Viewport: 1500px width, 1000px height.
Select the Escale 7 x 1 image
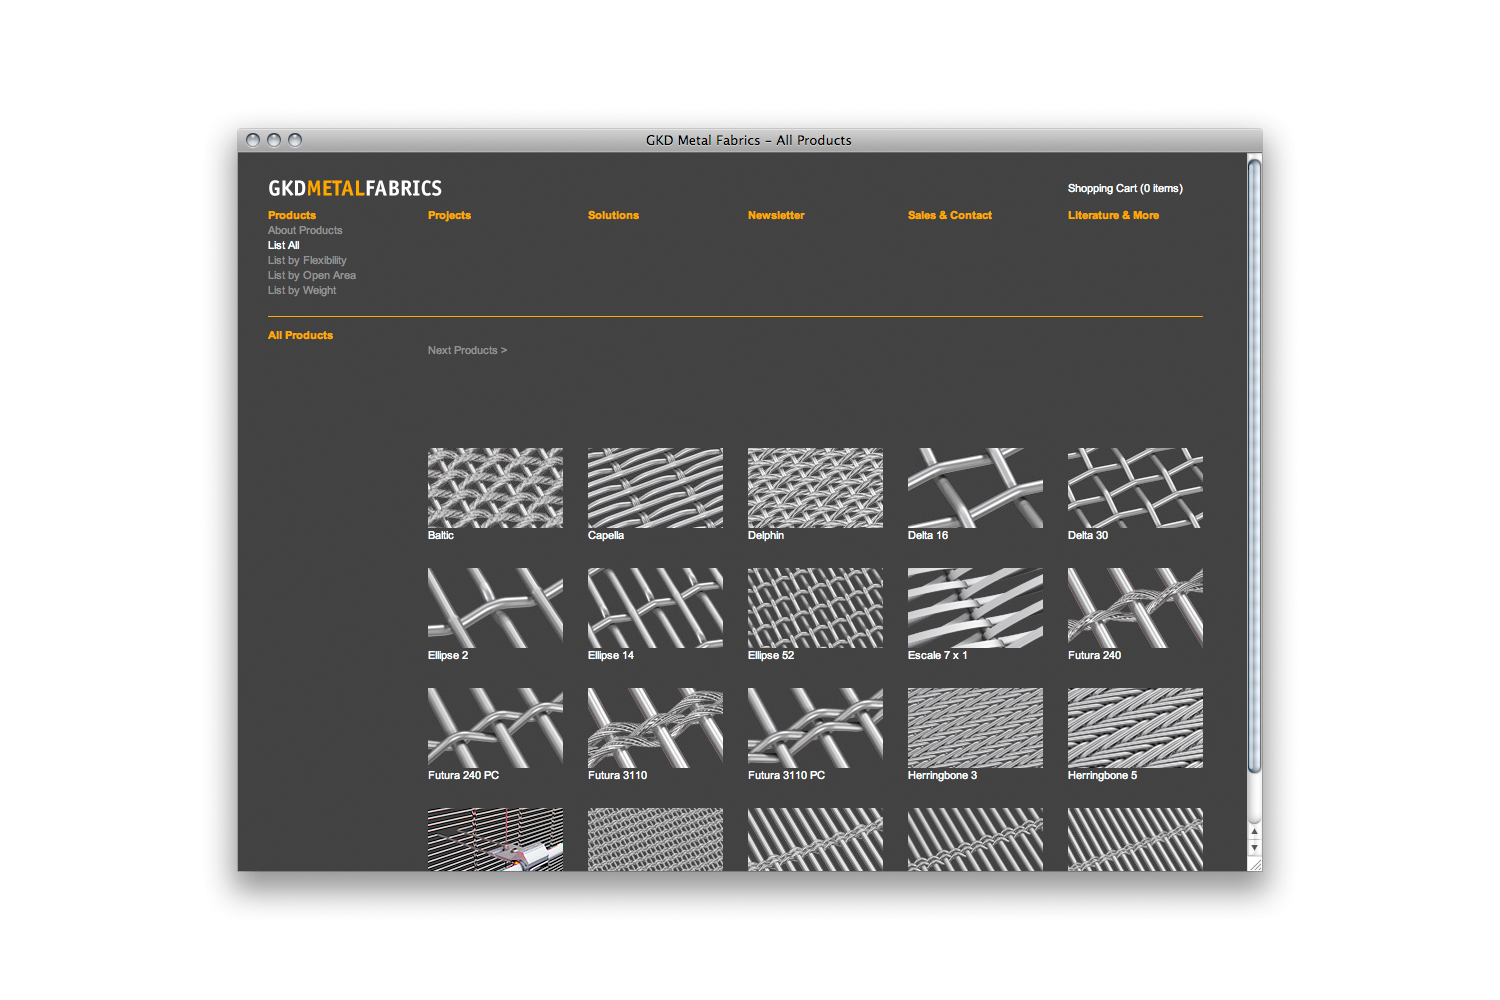[x=975, y=608]
